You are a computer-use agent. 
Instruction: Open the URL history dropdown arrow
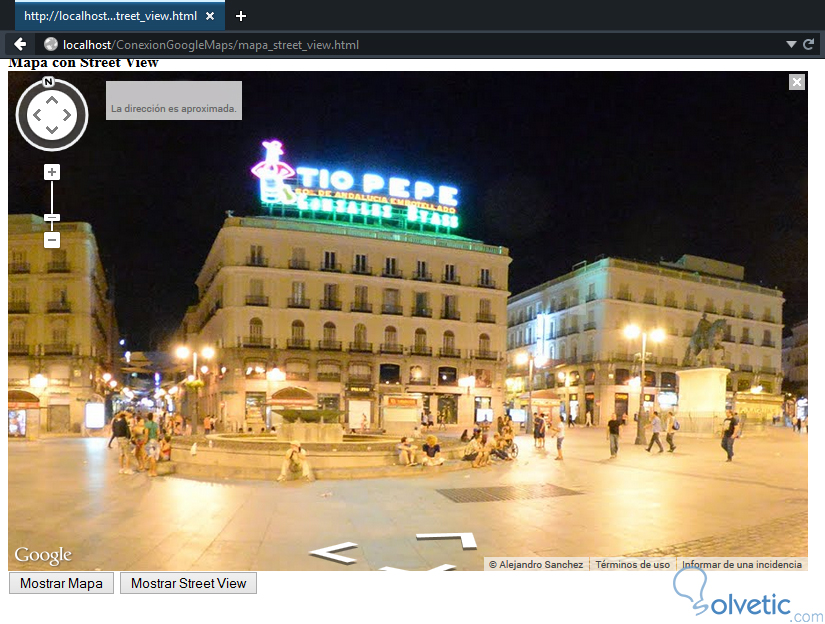791,45
